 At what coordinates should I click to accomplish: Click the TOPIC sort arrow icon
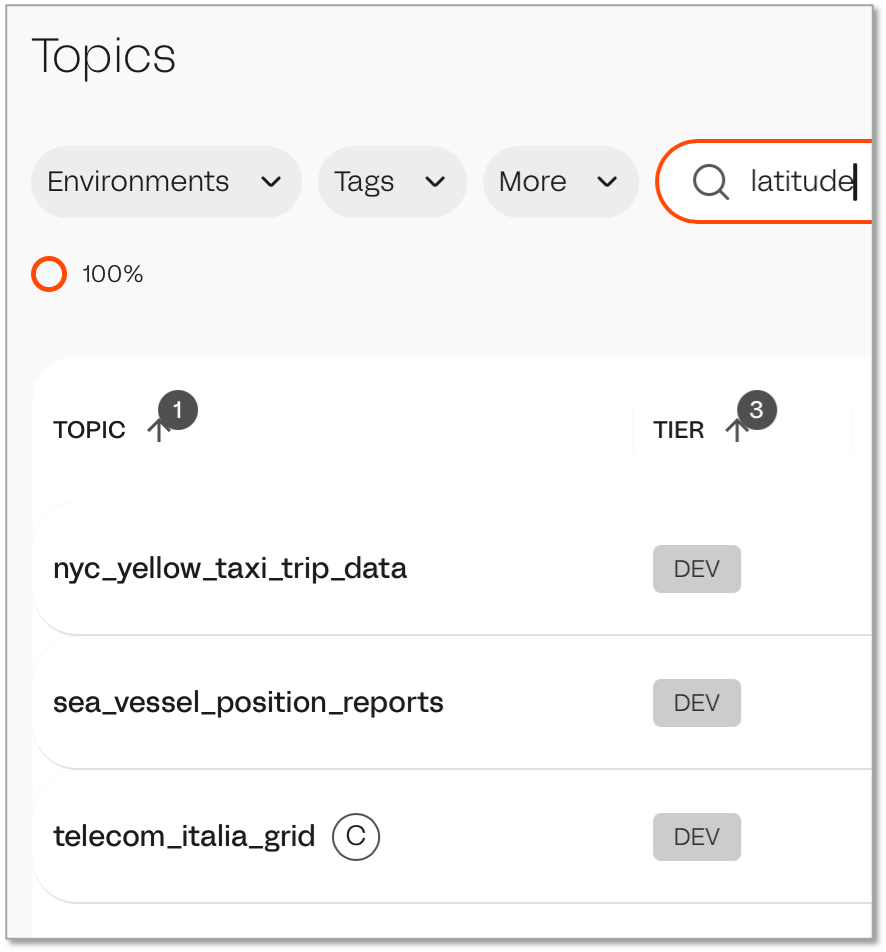tap(157, 432)
